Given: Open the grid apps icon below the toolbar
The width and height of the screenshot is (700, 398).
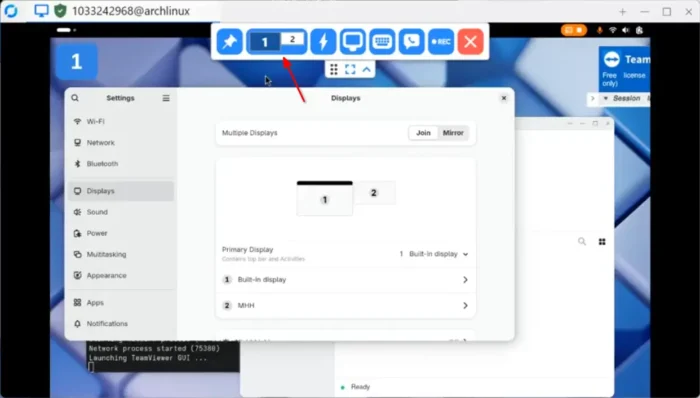Looking at the screenshot, I should click(x=334, y=69).
